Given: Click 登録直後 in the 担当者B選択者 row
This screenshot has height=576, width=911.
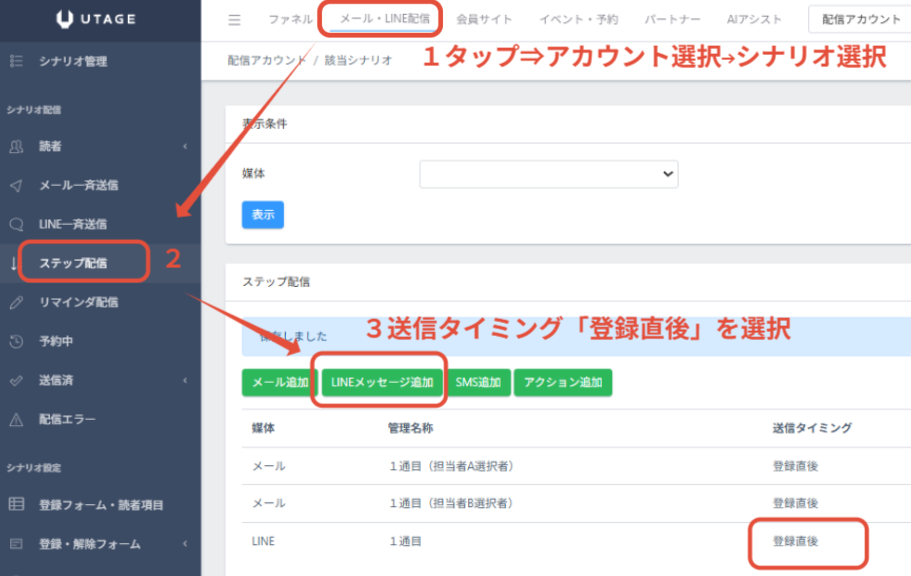Looking at the screenshot, I should 795,503.
